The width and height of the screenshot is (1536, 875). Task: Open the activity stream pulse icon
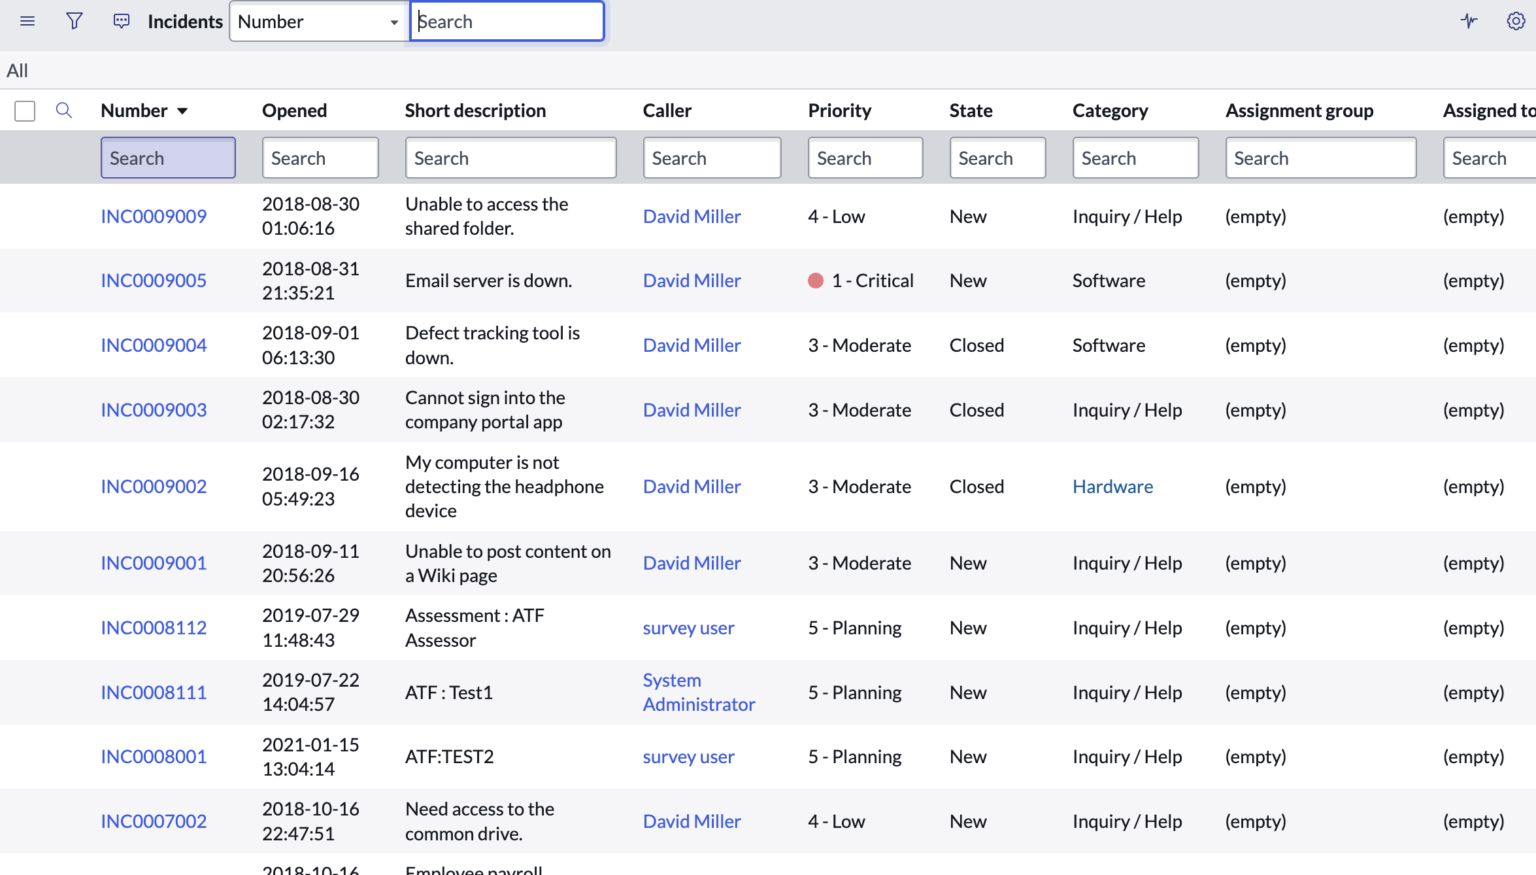[x=1468, y=20]
